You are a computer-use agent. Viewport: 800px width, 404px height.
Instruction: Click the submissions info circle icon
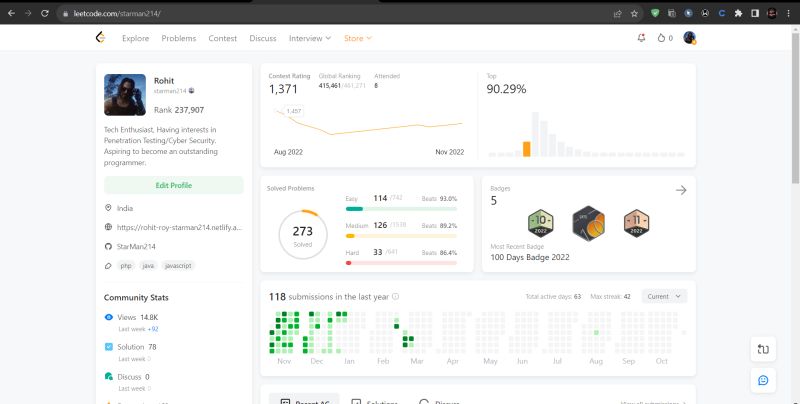(x=395, y=296)
